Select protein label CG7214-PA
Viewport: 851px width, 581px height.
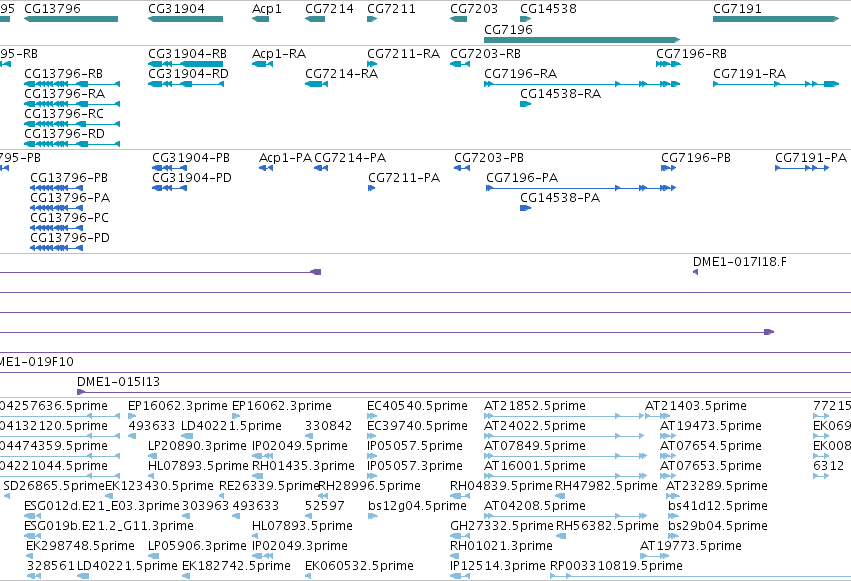350,158
